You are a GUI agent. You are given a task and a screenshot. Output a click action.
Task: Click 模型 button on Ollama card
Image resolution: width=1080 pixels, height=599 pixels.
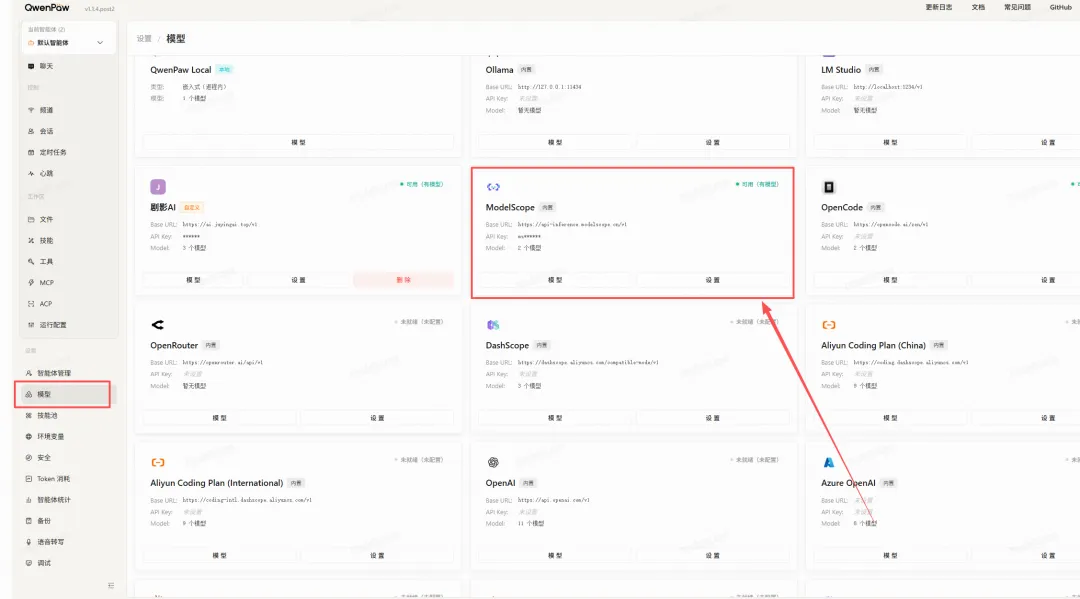pos(555,143)
